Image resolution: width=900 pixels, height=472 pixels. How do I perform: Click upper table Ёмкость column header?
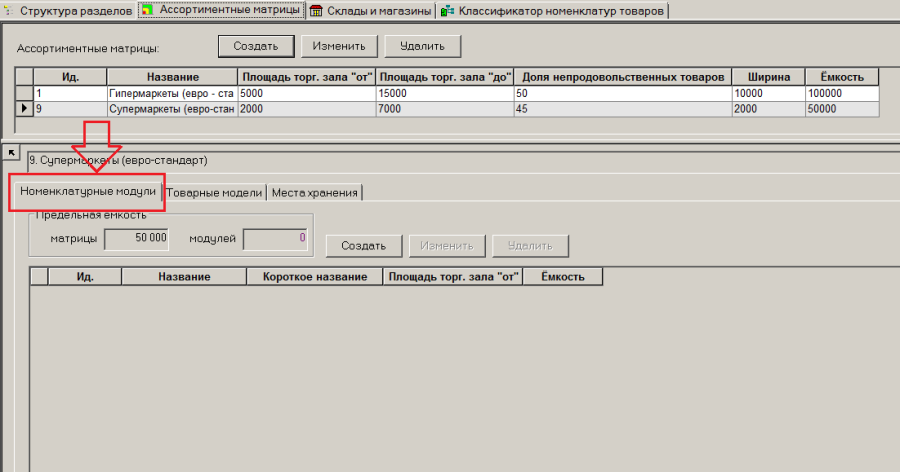[842, 77]
